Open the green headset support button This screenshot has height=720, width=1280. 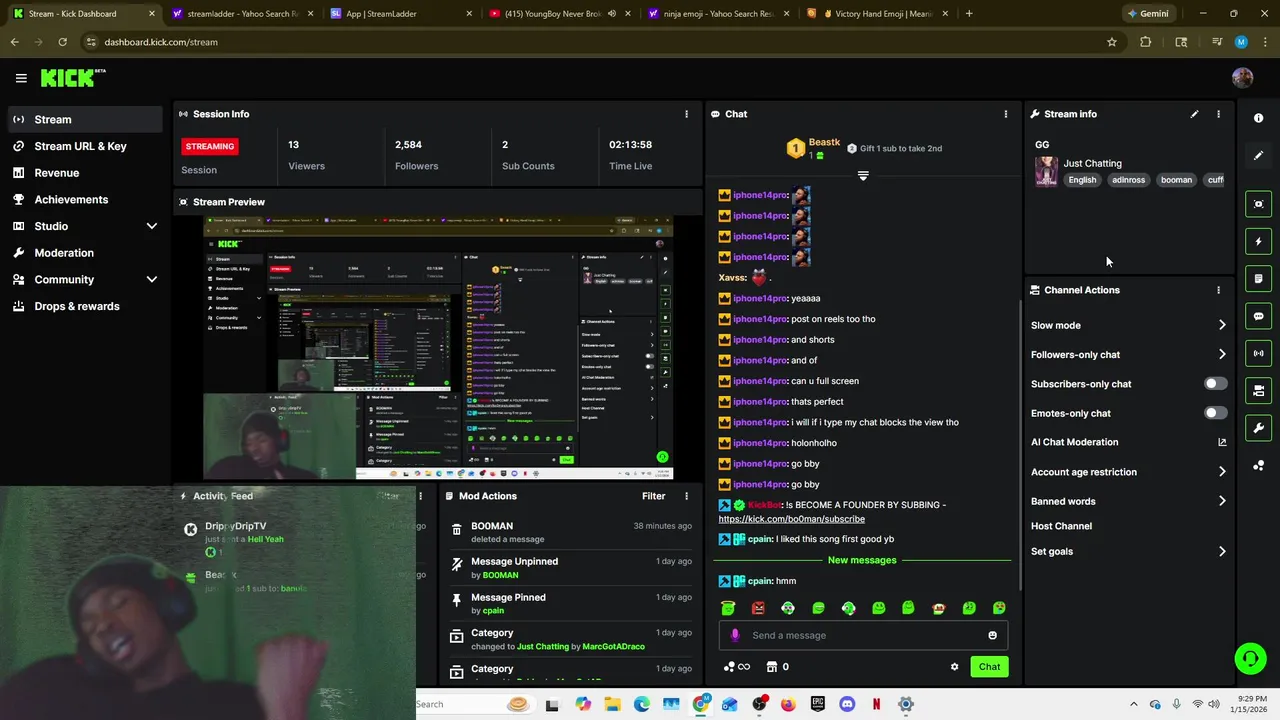point(1250,658)
